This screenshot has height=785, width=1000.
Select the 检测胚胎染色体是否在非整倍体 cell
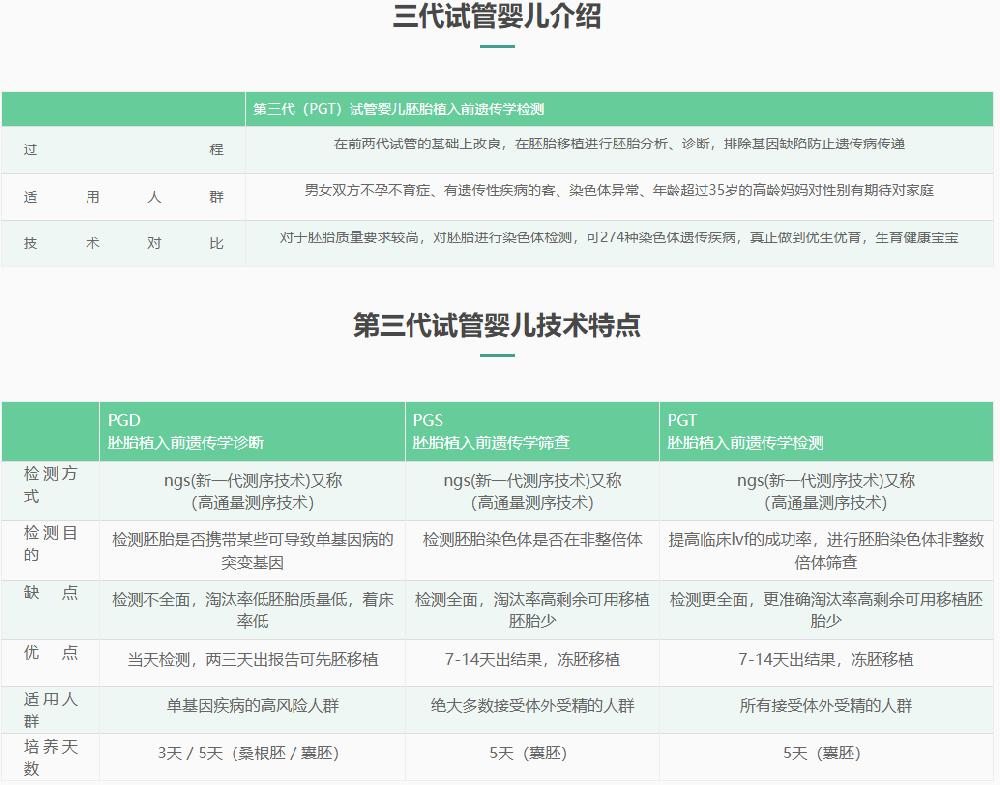coord(532,540)
